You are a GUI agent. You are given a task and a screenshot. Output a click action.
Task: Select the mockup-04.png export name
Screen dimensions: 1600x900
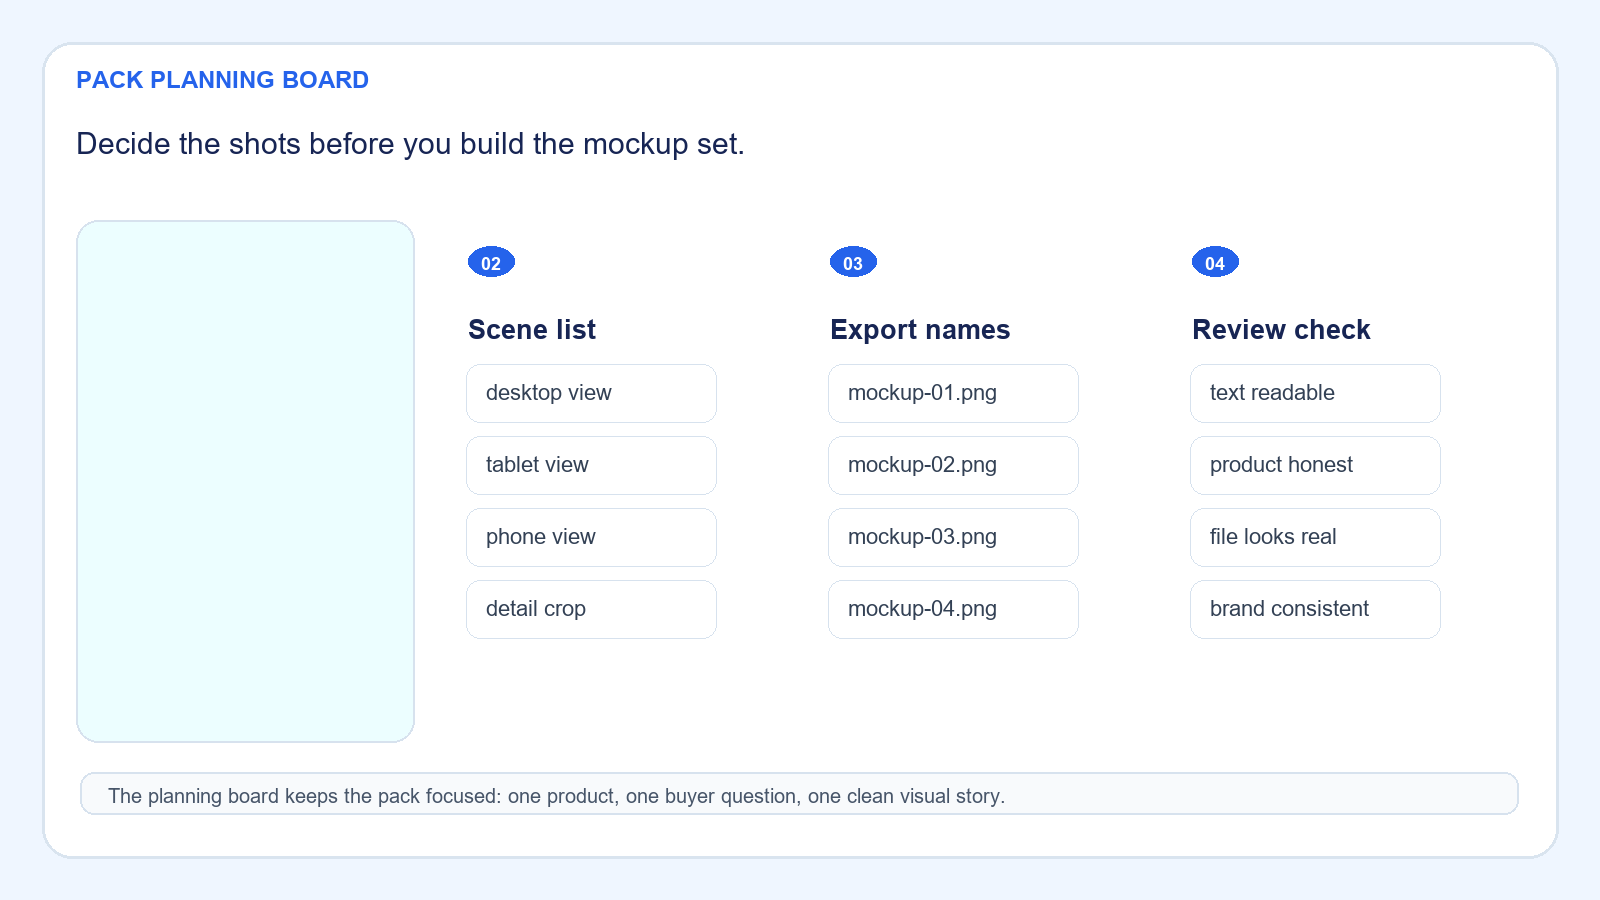pos(953,609)
